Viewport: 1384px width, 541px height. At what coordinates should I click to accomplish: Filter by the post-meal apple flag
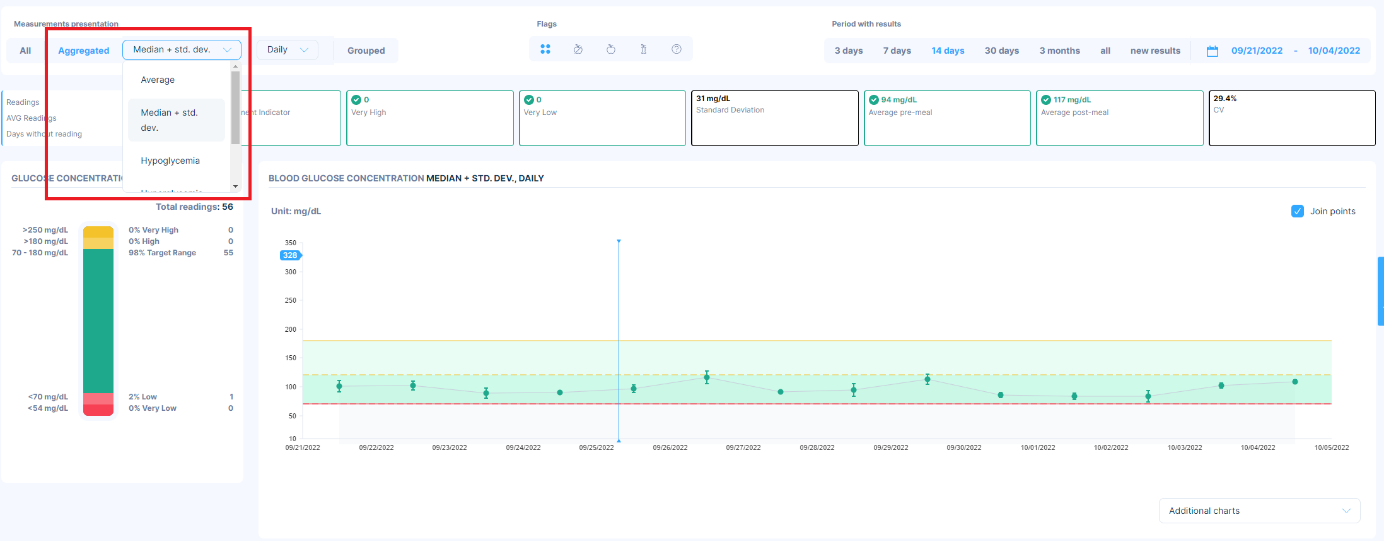(611, 49)
